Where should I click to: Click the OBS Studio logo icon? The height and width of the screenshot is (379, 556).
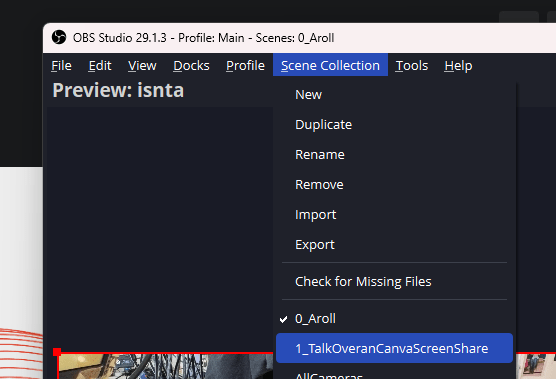pyautogui.click(x=59, y=37)
